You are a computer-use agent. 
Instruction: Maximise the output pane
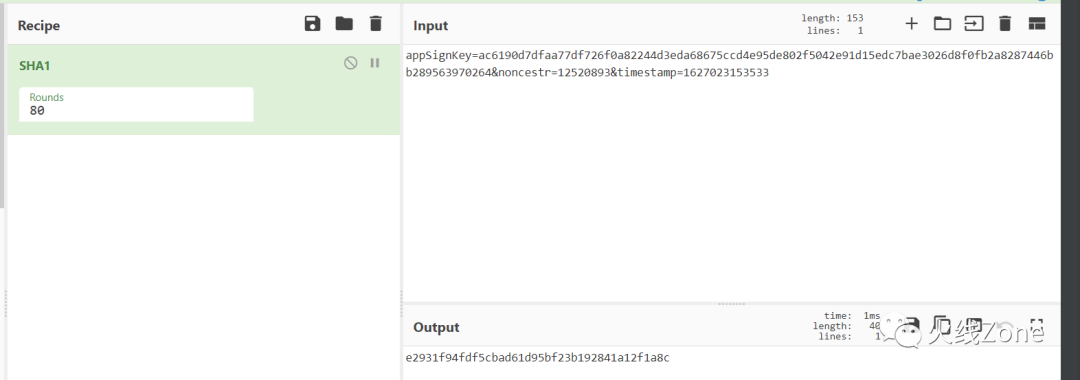click(x=1037, y=327)
